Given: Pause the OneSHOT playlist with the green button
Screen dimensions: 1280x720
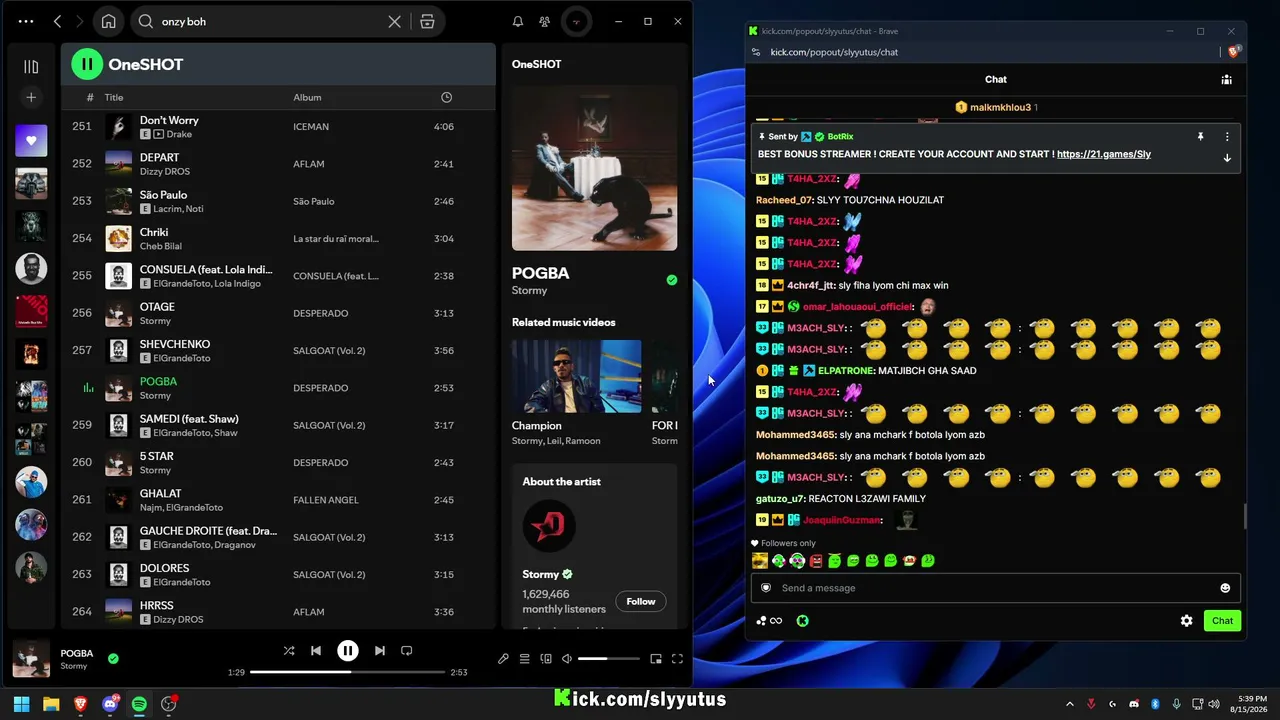Looking at the screenshot, I should pos(87,64).
